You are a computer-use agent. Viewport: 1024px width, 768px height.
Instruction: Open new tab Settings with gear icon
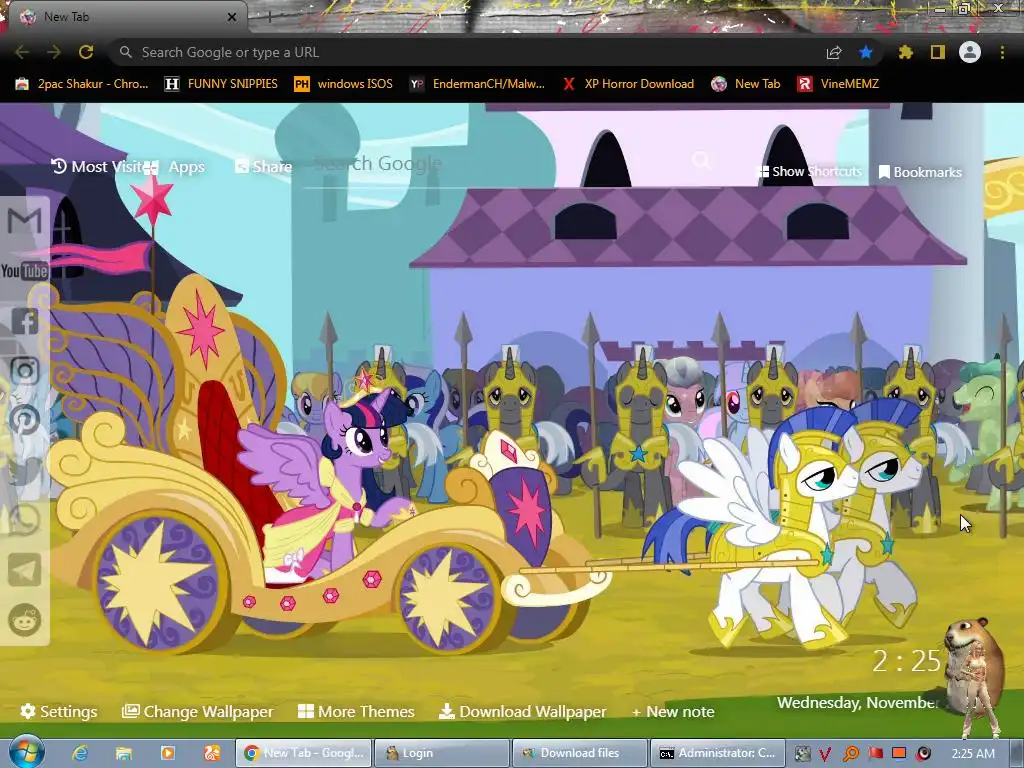59,711
